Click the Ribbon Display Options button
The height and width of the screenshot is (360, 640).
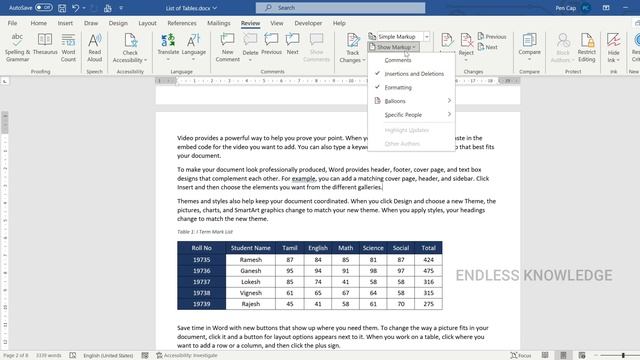[x=606, y=8]
